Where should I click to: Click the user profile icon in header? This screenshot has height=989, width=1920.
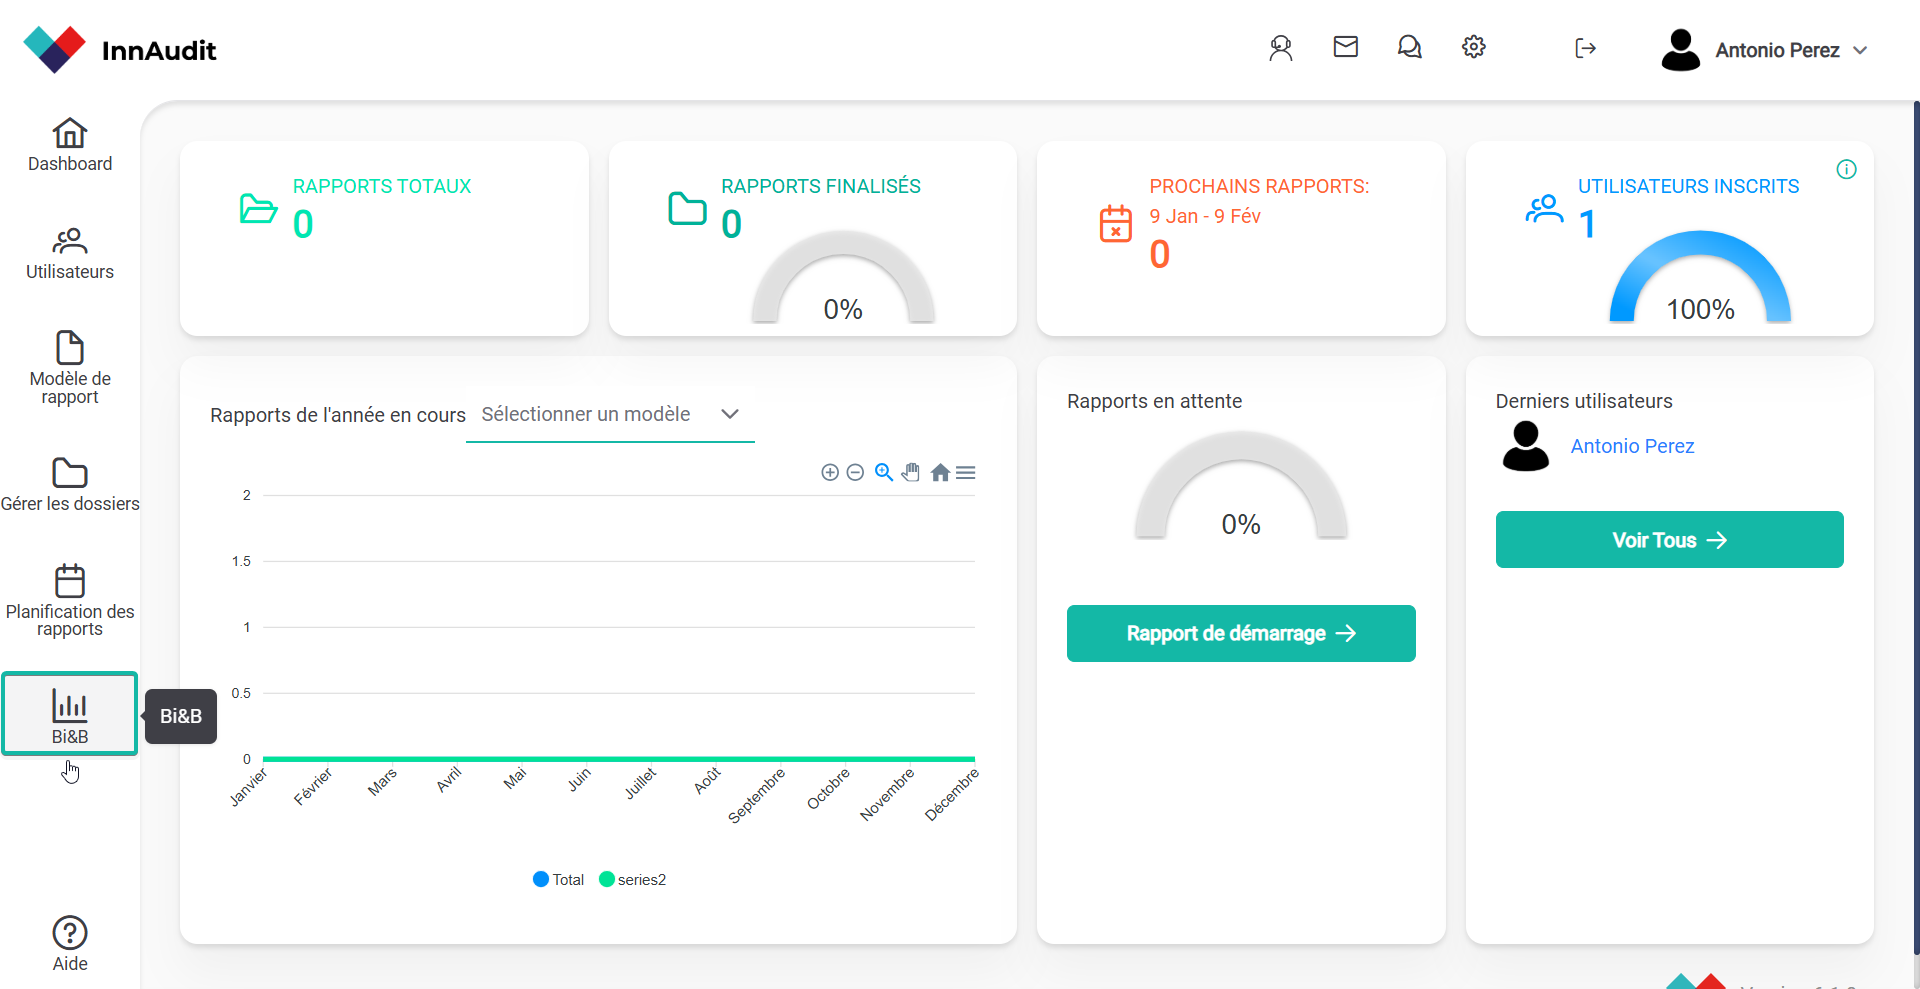[1281, 48]
